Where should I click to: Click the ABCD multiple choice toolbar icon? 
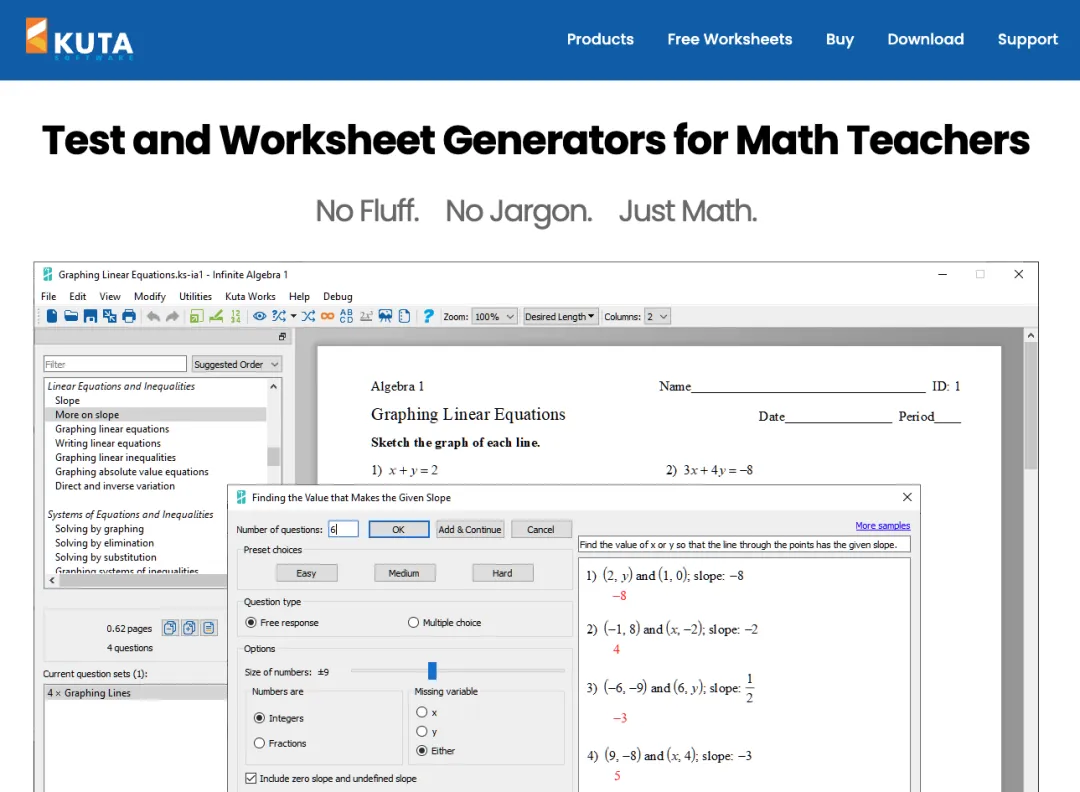[x=346, y=316]
